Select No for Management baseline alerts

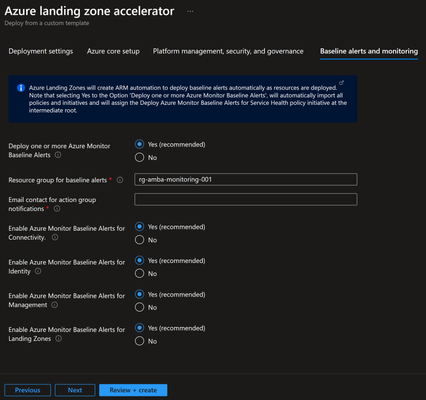139,307
